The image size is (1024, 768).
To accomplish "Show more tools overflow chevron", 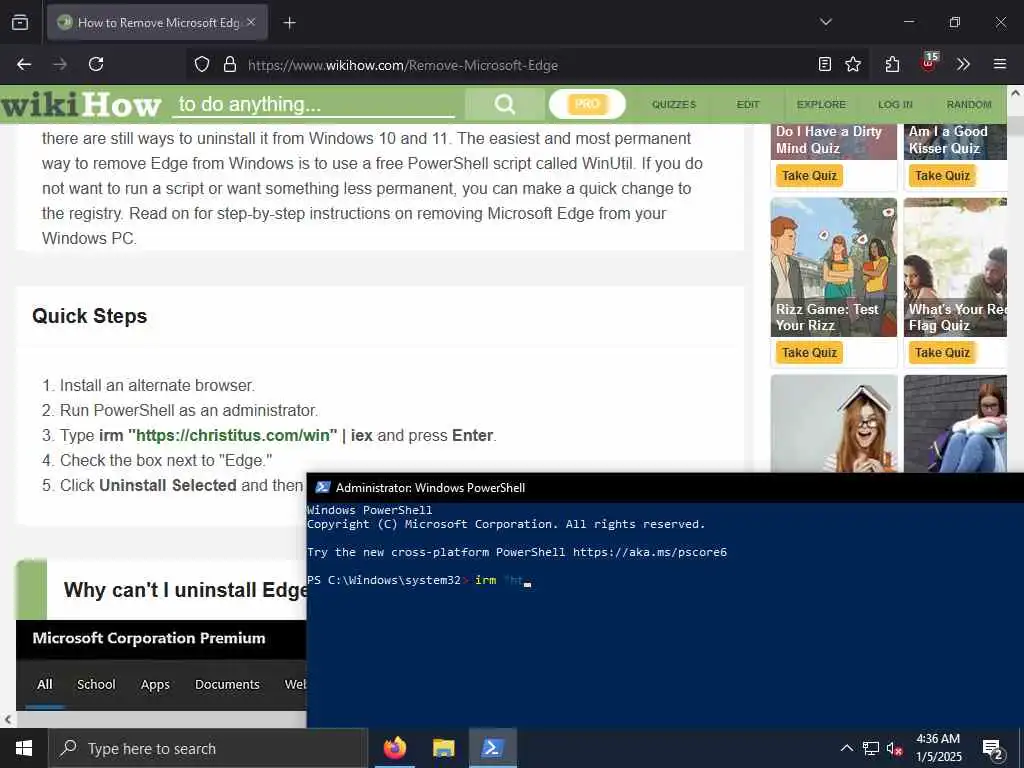I will 963,64.
